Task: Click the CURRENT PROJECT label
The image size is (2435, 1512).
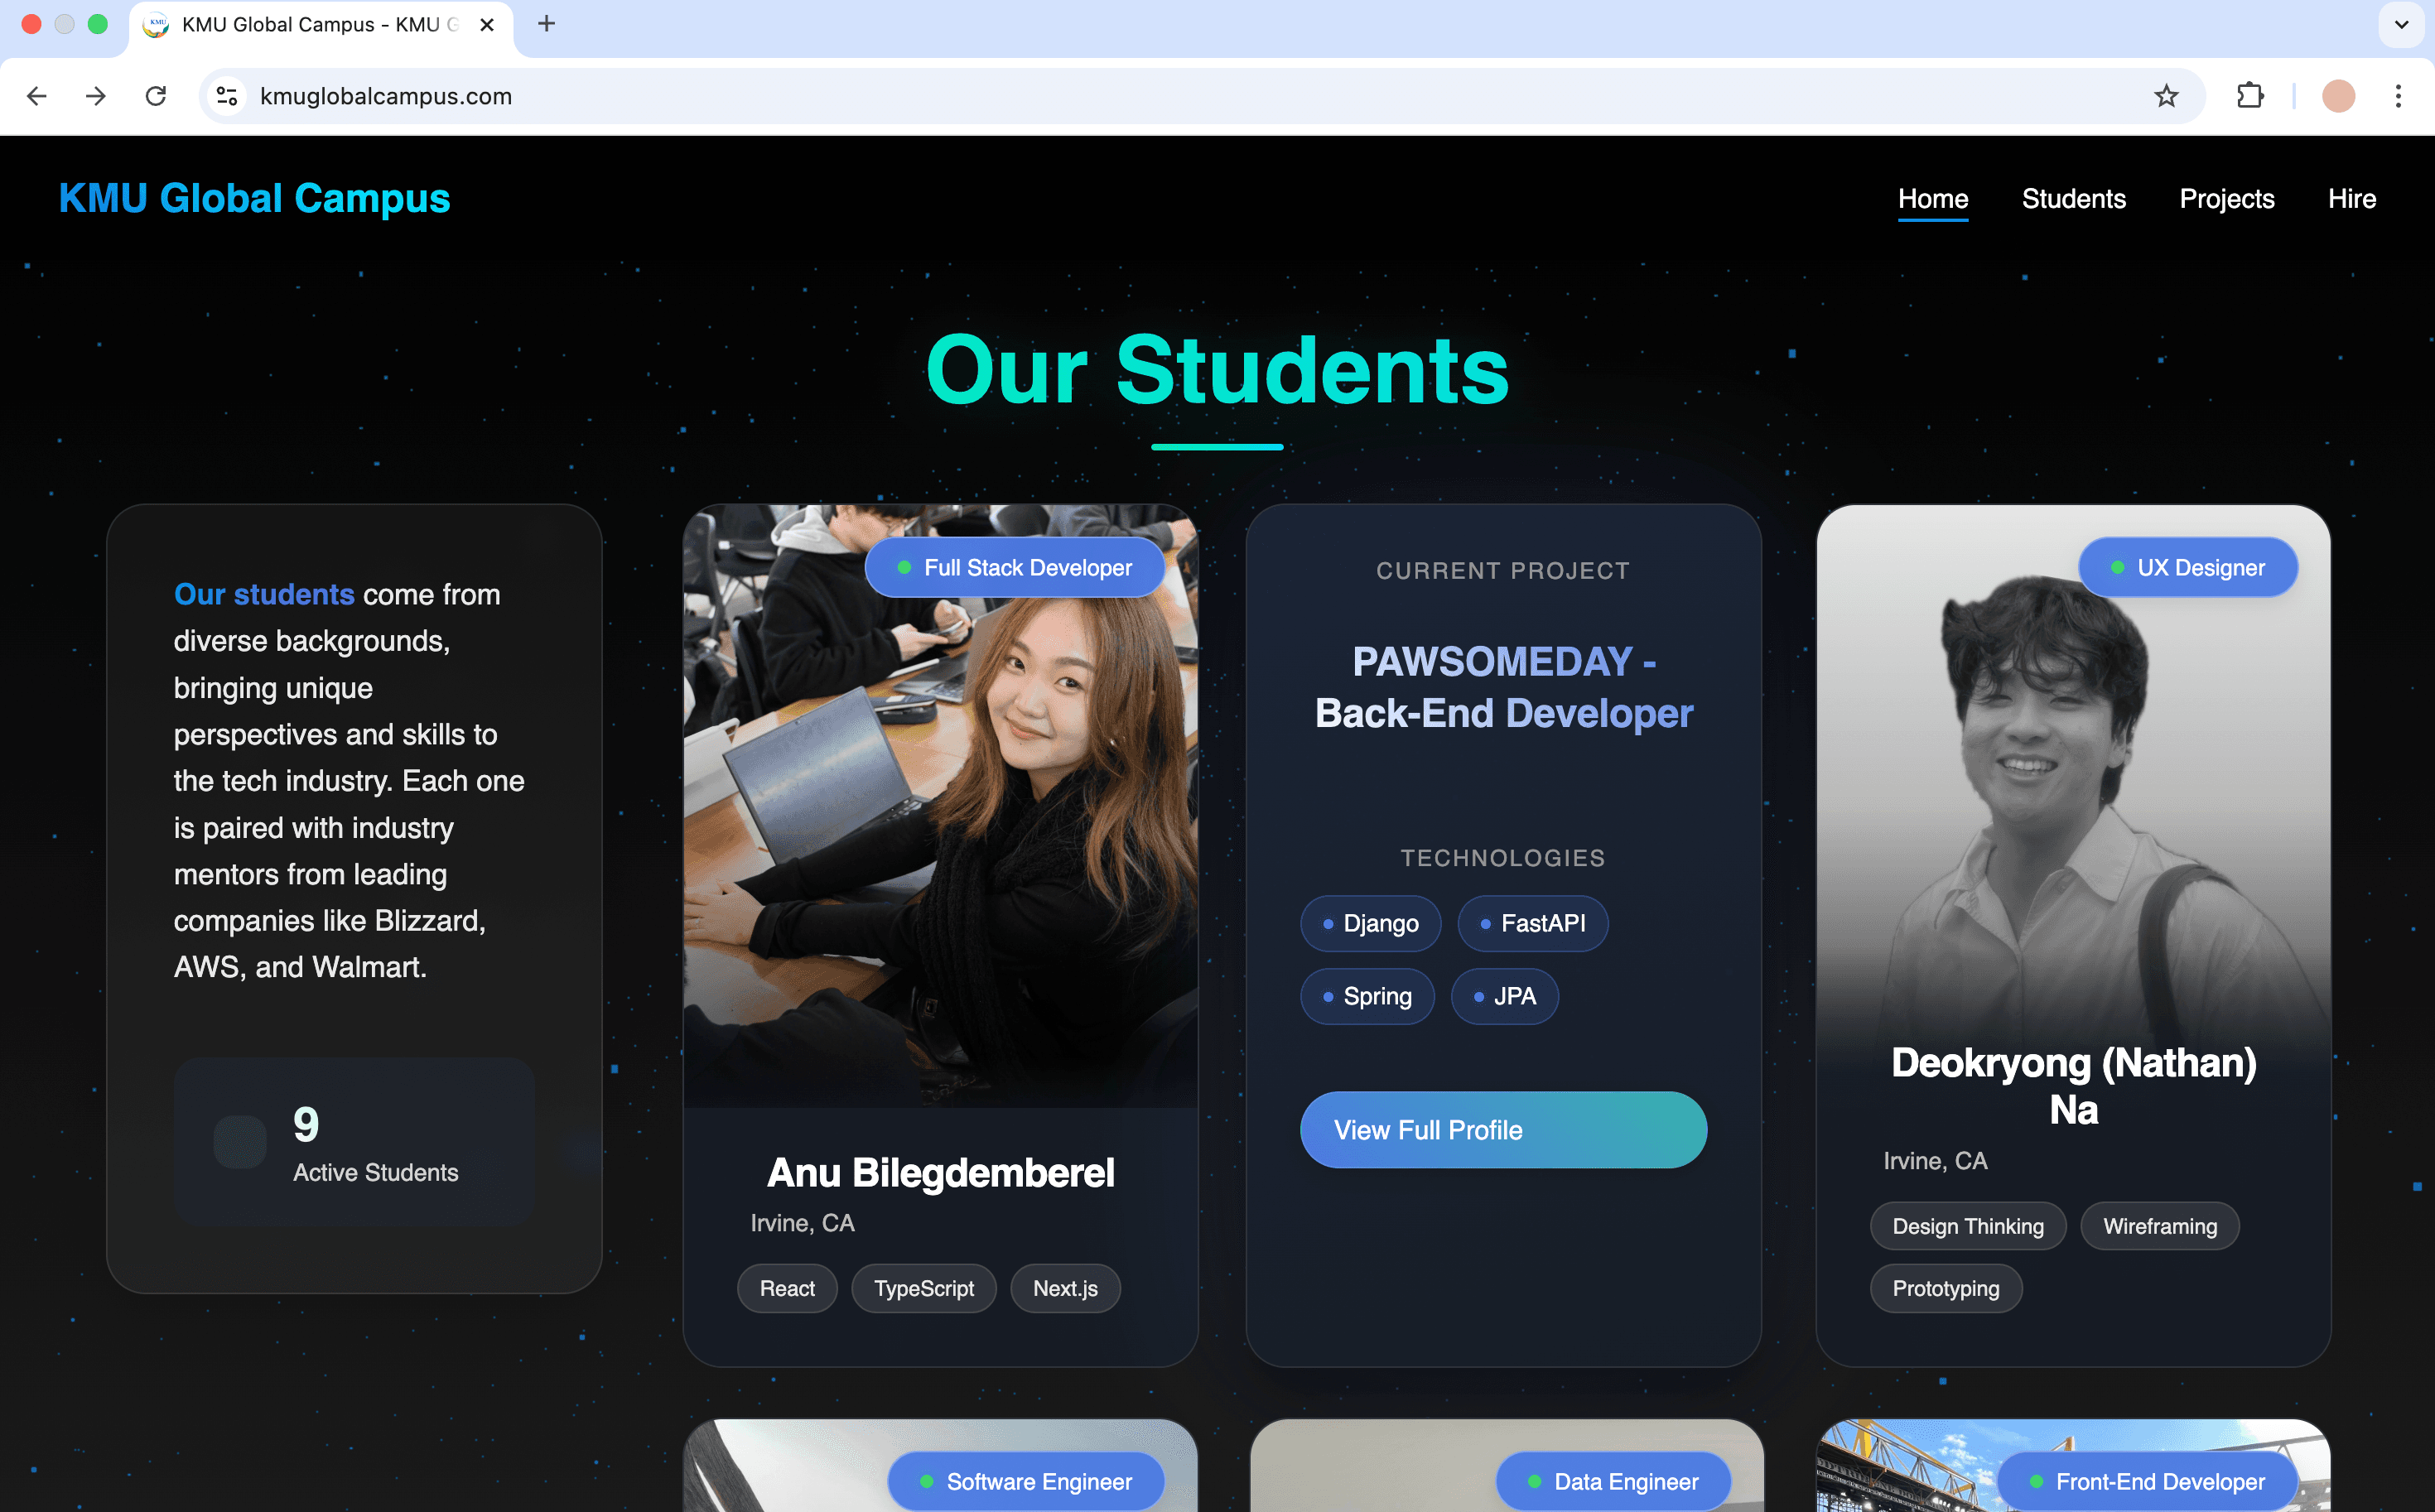Action: [1503, 571]
